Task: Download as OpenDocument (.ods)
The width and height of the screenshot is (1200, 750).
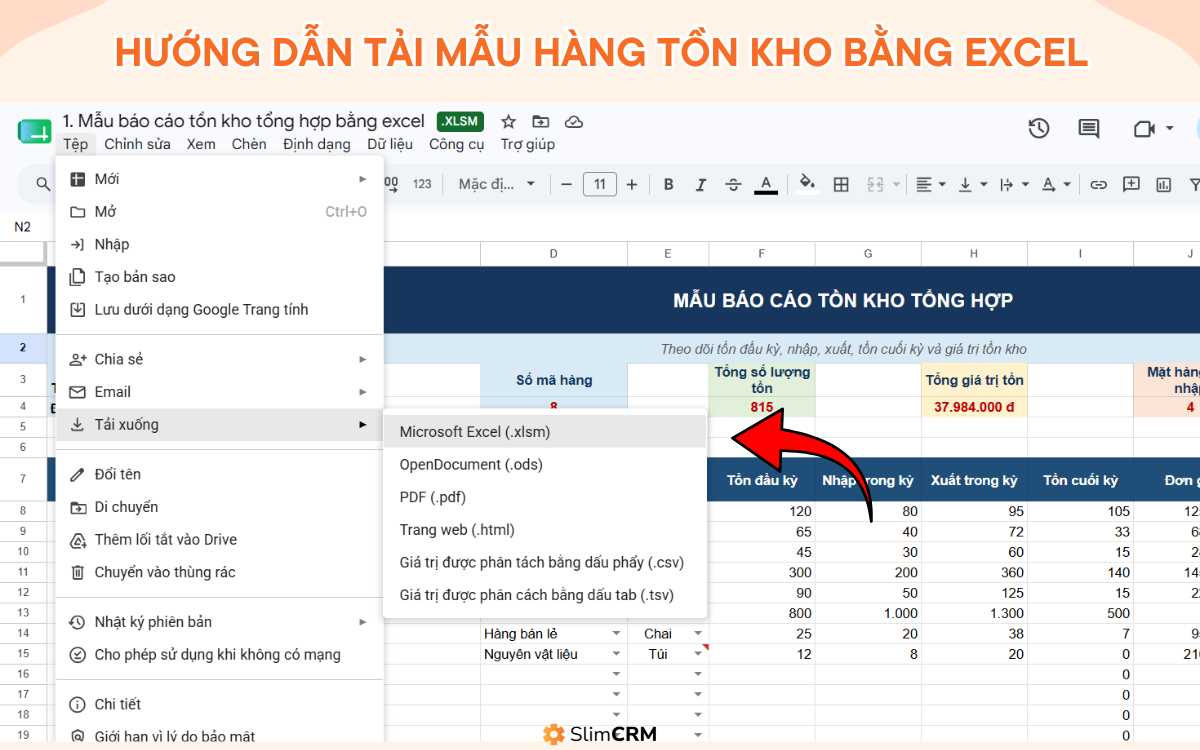Action: 545,465
